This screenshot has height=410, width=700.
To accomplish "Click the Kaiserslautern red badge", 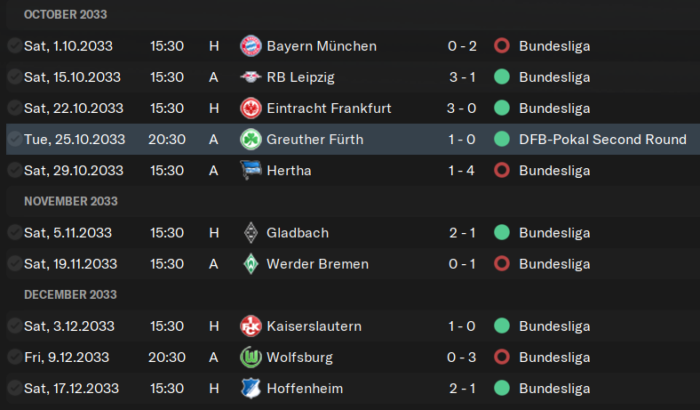I will point(250,326).
